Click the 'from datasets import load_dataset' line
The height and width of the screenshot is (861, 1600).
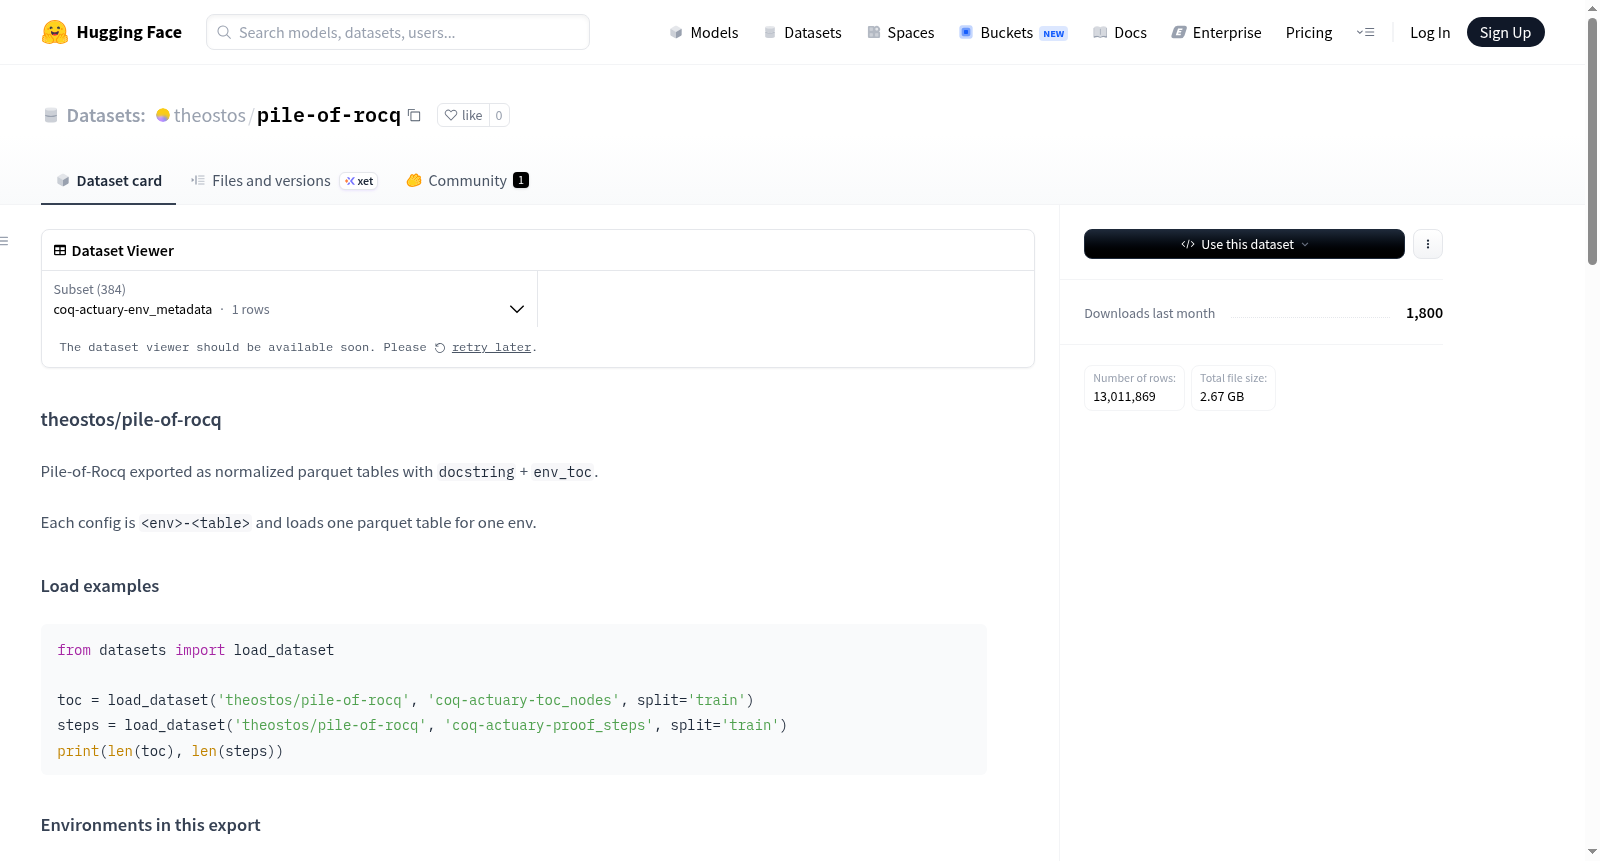pos(196,650)
